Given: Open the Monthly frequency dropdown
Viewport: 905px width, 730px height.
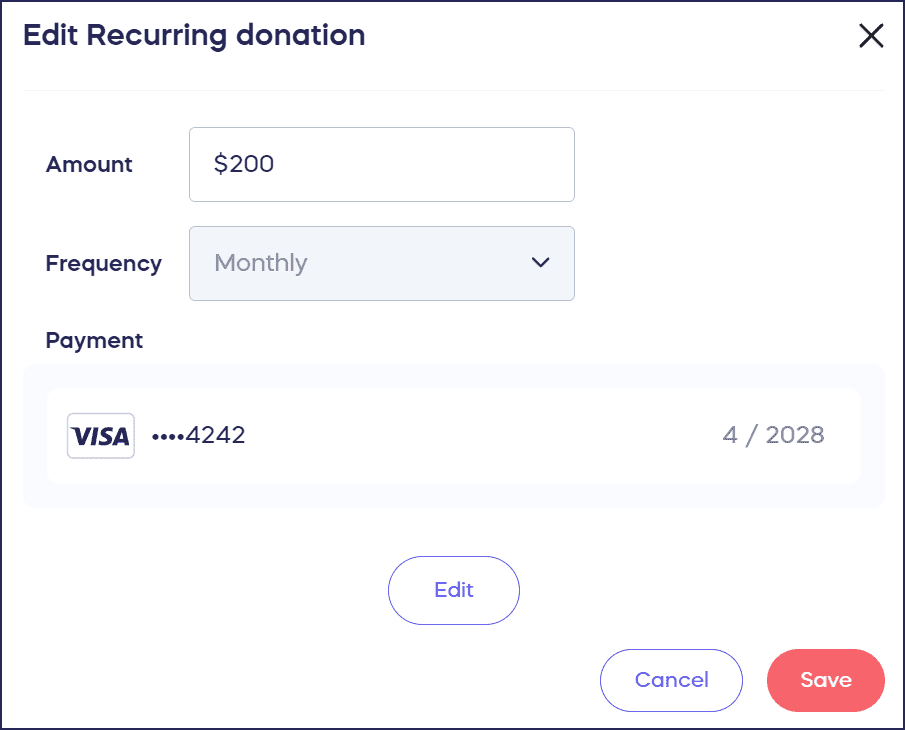Looking at the screenshot, I should point(381,263).
